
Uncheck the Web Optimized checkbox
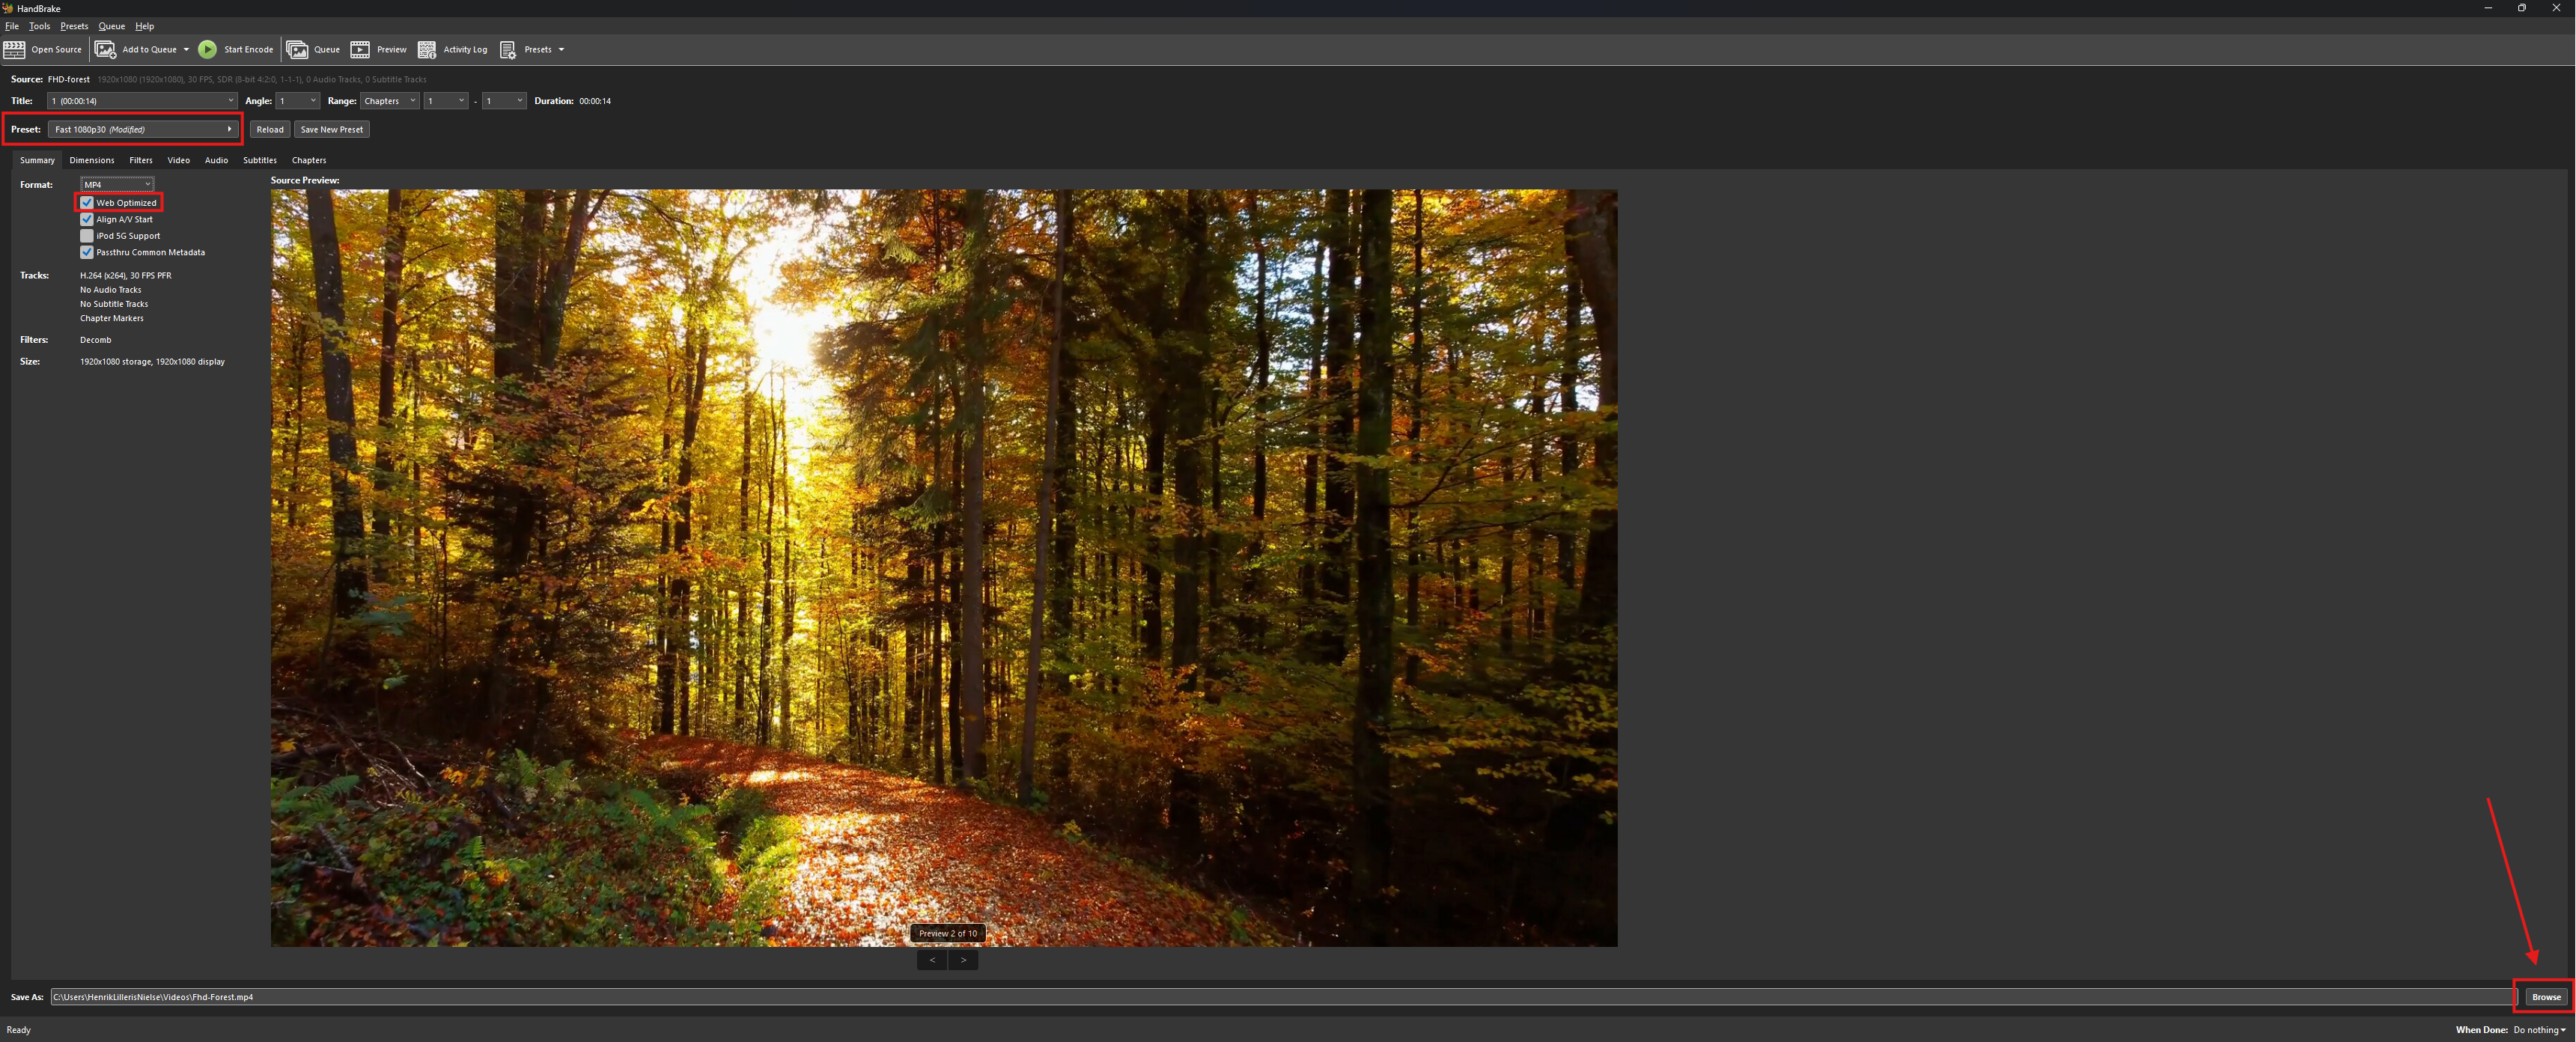coord(87,203)
